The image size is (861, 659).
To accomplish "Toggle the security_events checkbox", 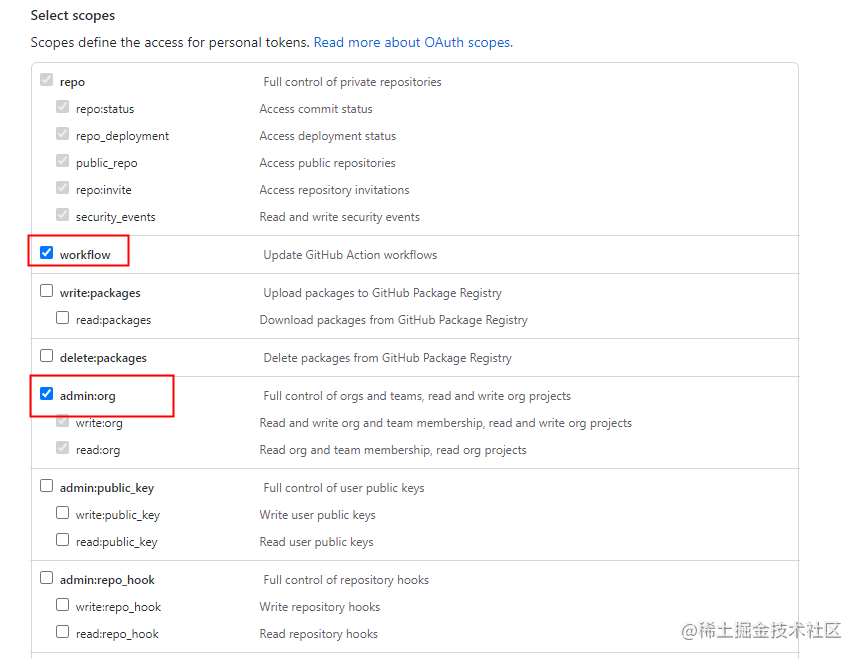I will 63,215.
